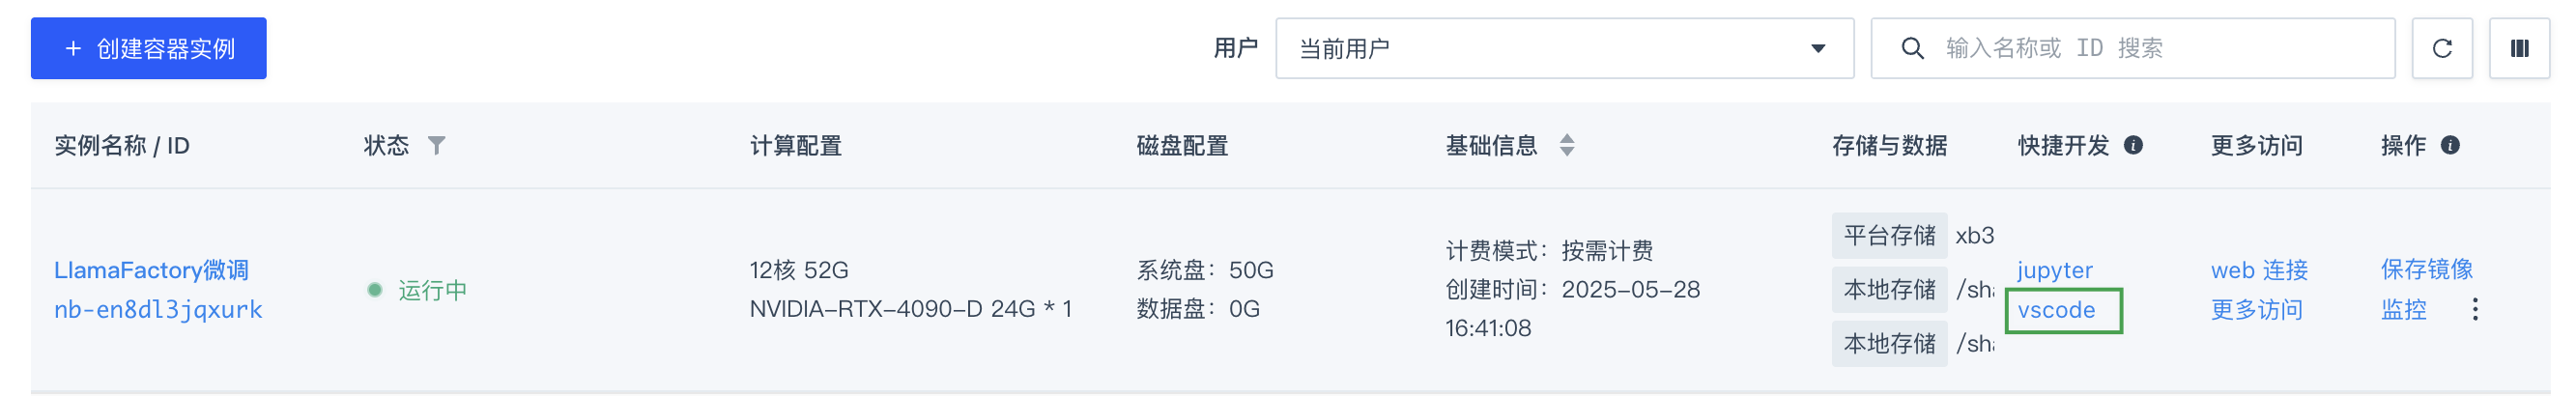Open the three-dot more actions menu
The width and height of the screenshot is (2576, 396).
(2475, 310)
